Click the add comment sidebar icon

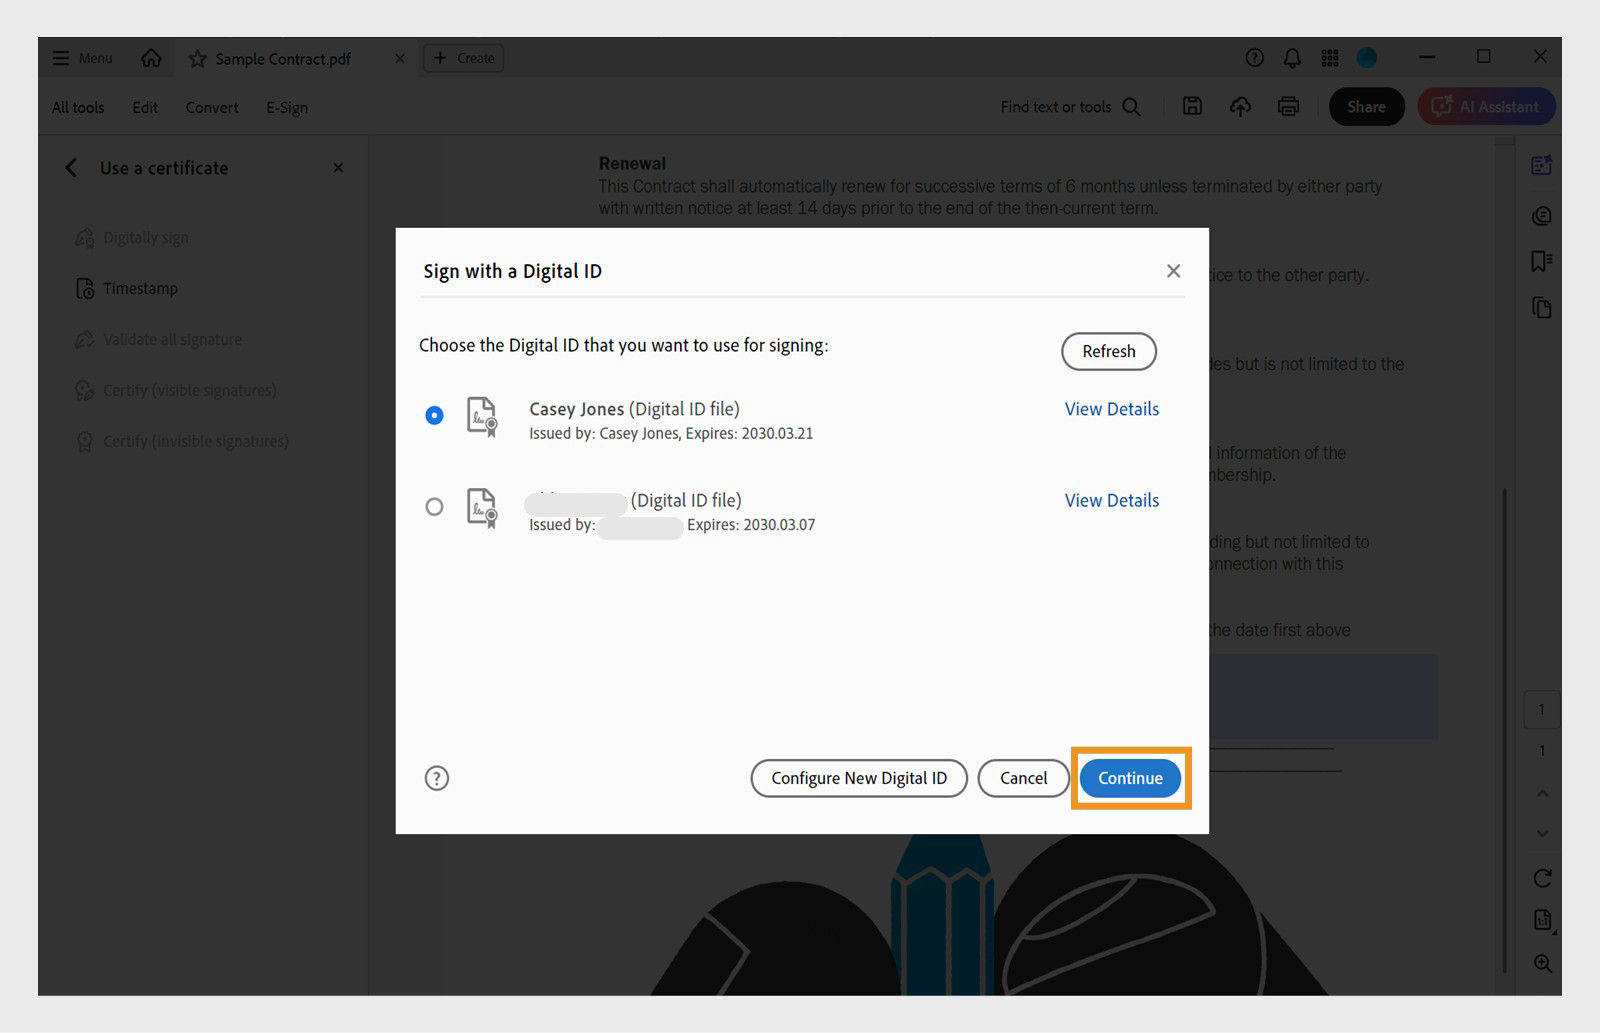[1541, 215]
